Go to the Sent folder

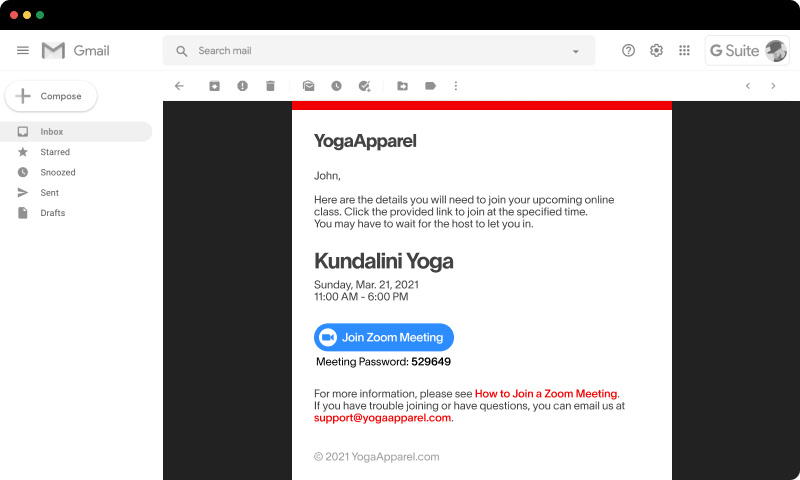(x=50, y=193)
